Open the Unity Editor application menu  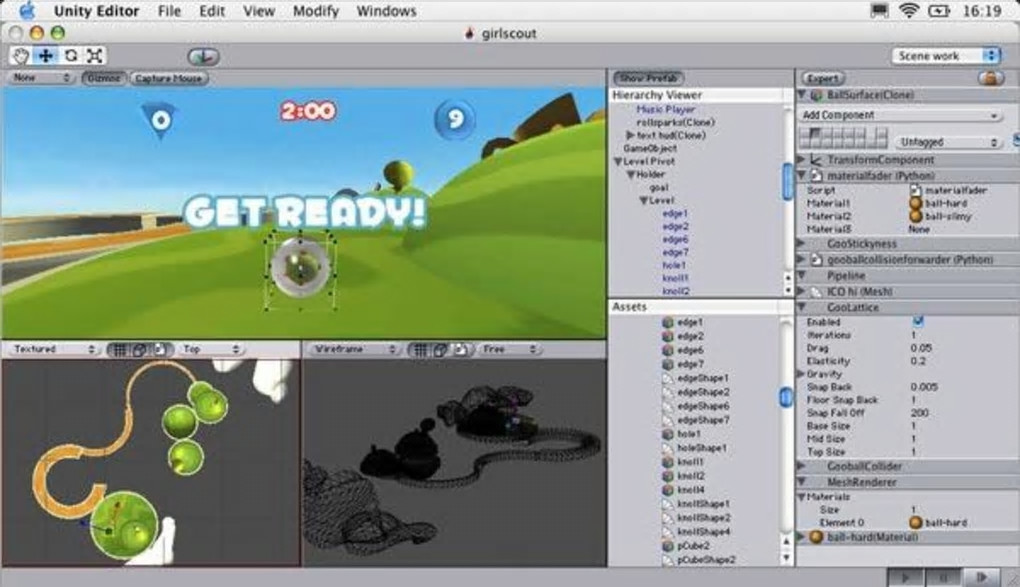pyautogui.click(x=96, y=11)
